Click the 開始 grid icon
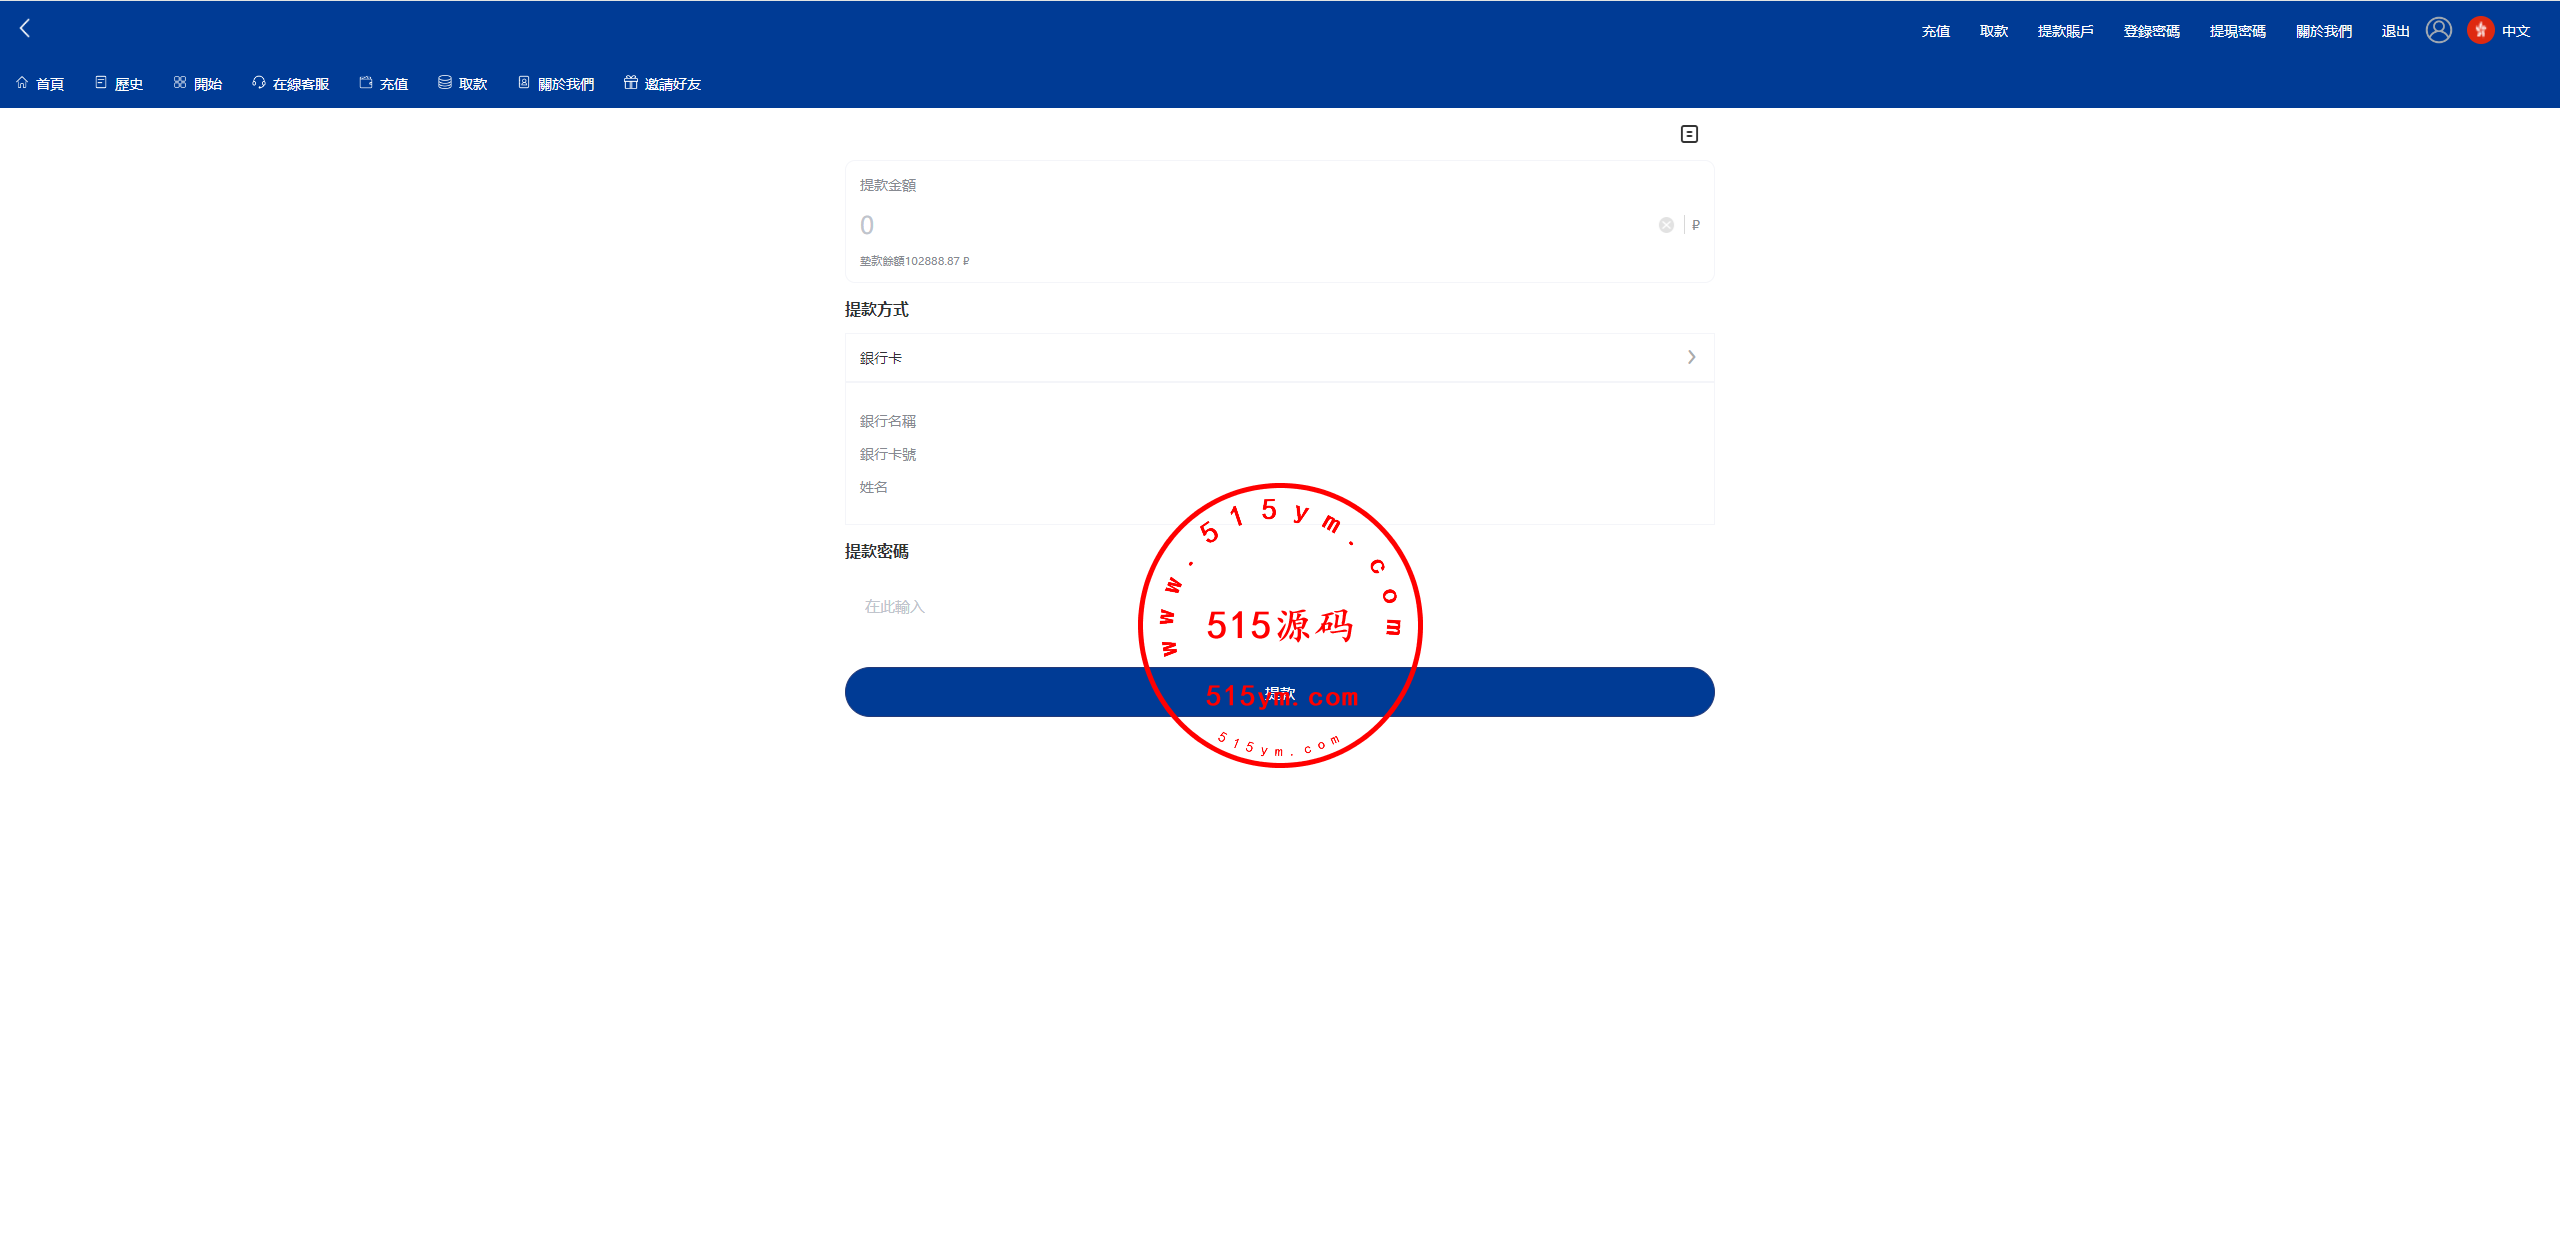 pos(180,83)
